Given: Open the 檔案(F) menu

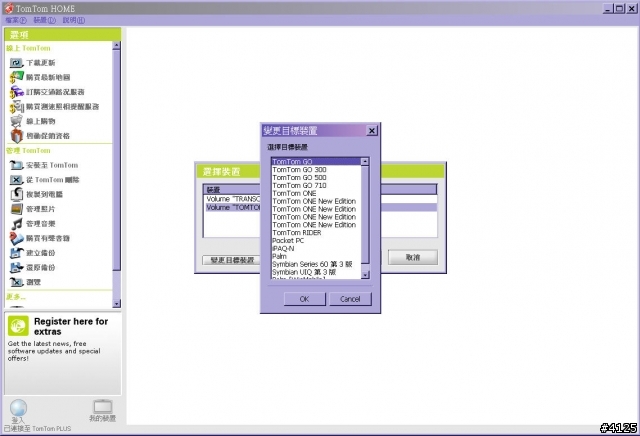Looking at the screenshot, I should pyautogui.click(x=16, y=20).
